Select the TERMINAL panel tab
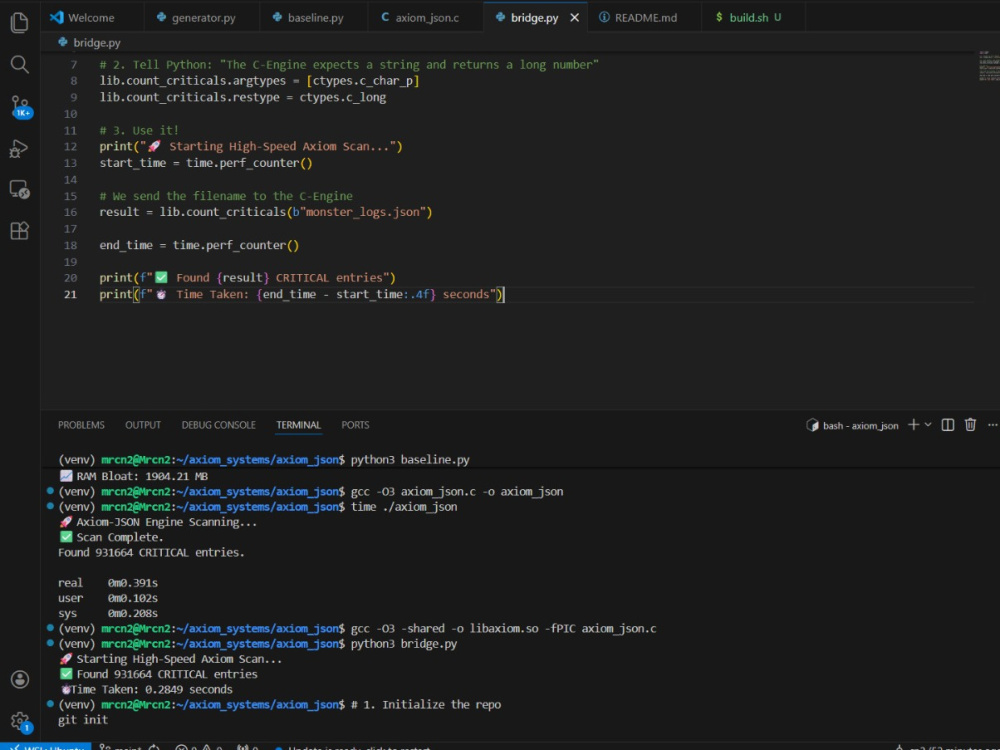1000x750 pixels. (298, 425)
